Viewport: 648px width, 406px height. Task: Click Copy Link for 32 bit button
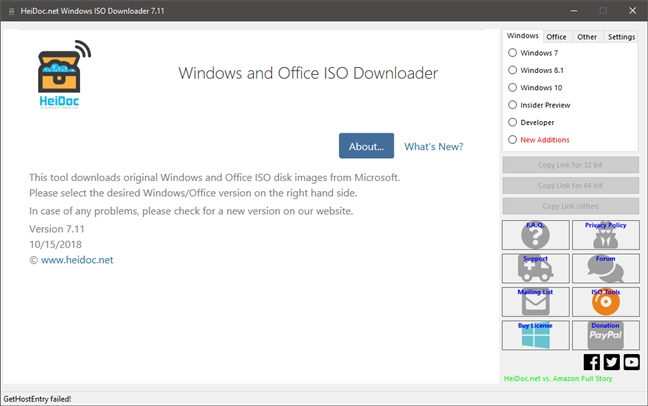tap(571, 165)
